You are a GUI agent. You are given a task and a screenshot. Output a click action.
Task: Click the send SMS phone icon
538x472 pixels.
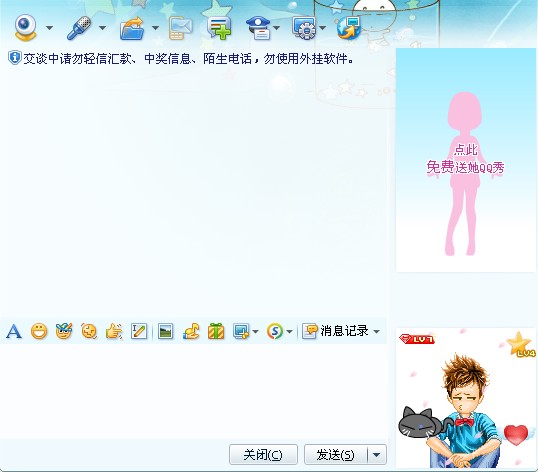click(180, 28)
